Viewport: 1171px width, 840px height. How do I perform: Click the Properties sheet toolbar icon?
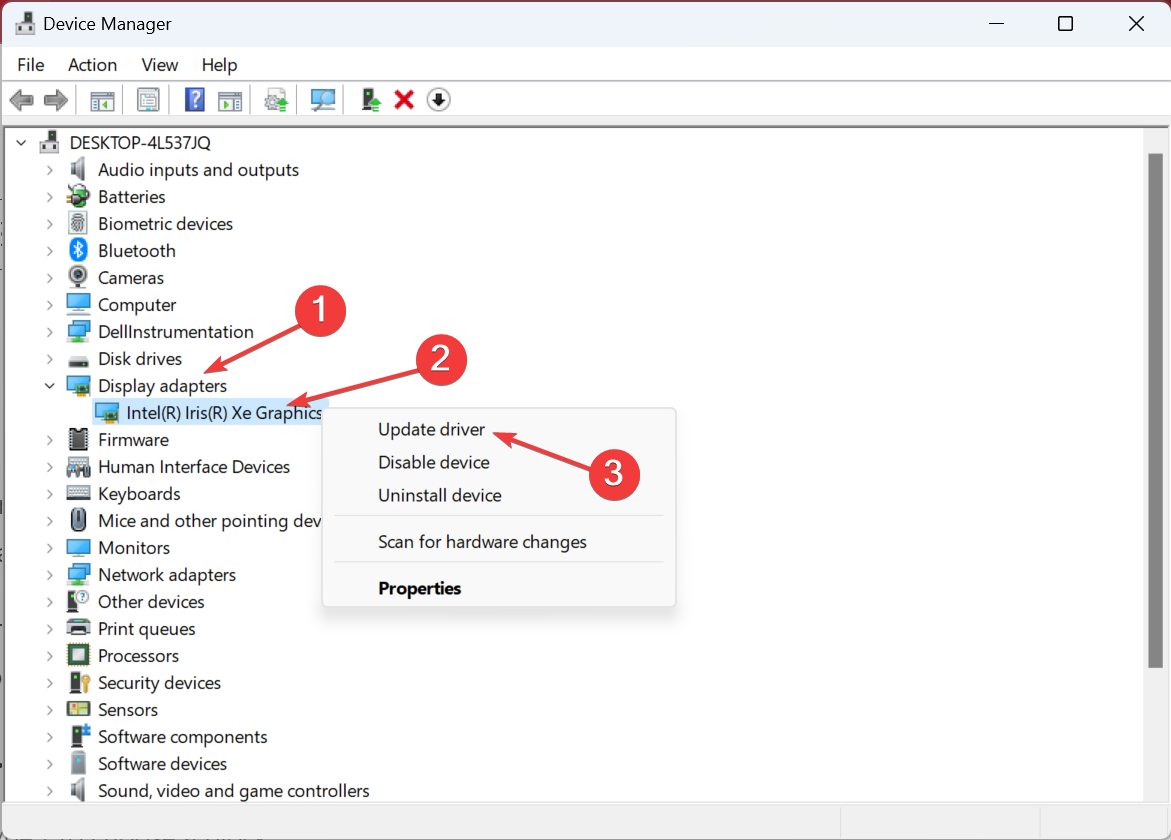click(148, 100)
